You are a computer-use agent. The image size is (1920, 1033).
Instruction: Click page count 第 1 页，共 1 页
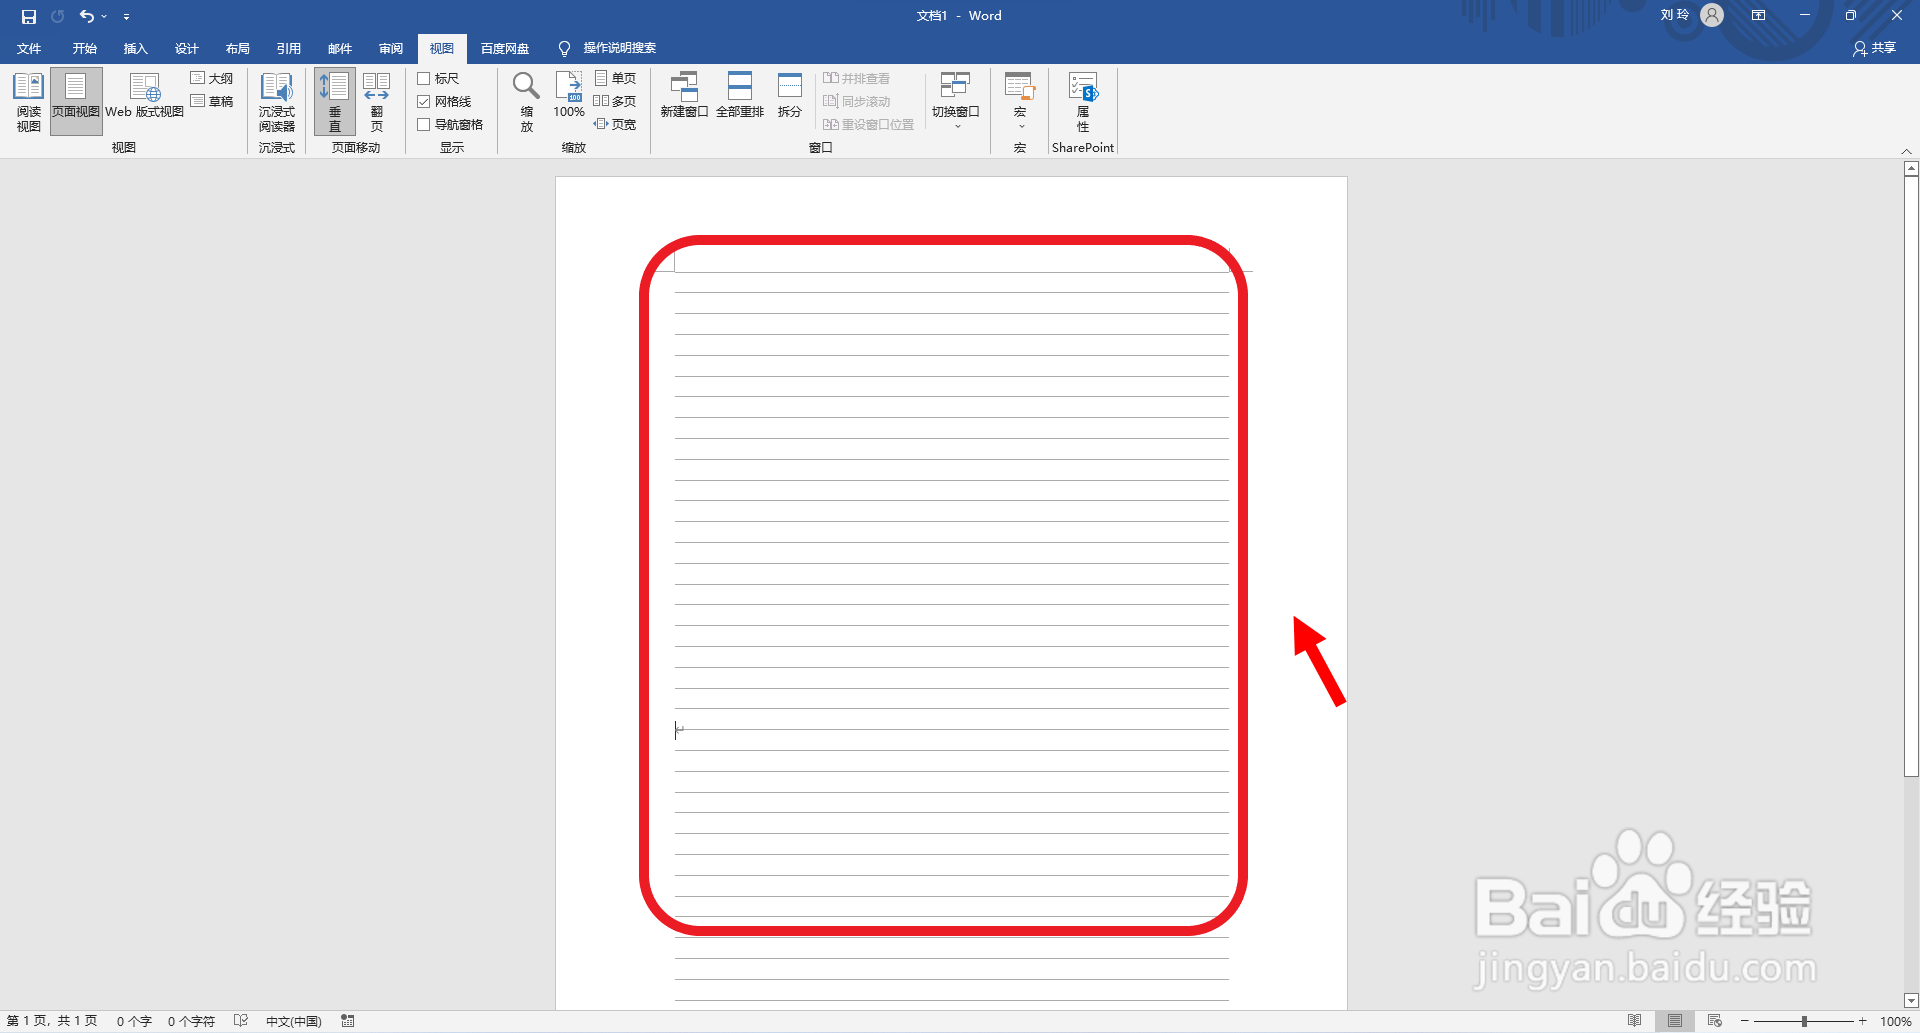[x=52, y=1021]
